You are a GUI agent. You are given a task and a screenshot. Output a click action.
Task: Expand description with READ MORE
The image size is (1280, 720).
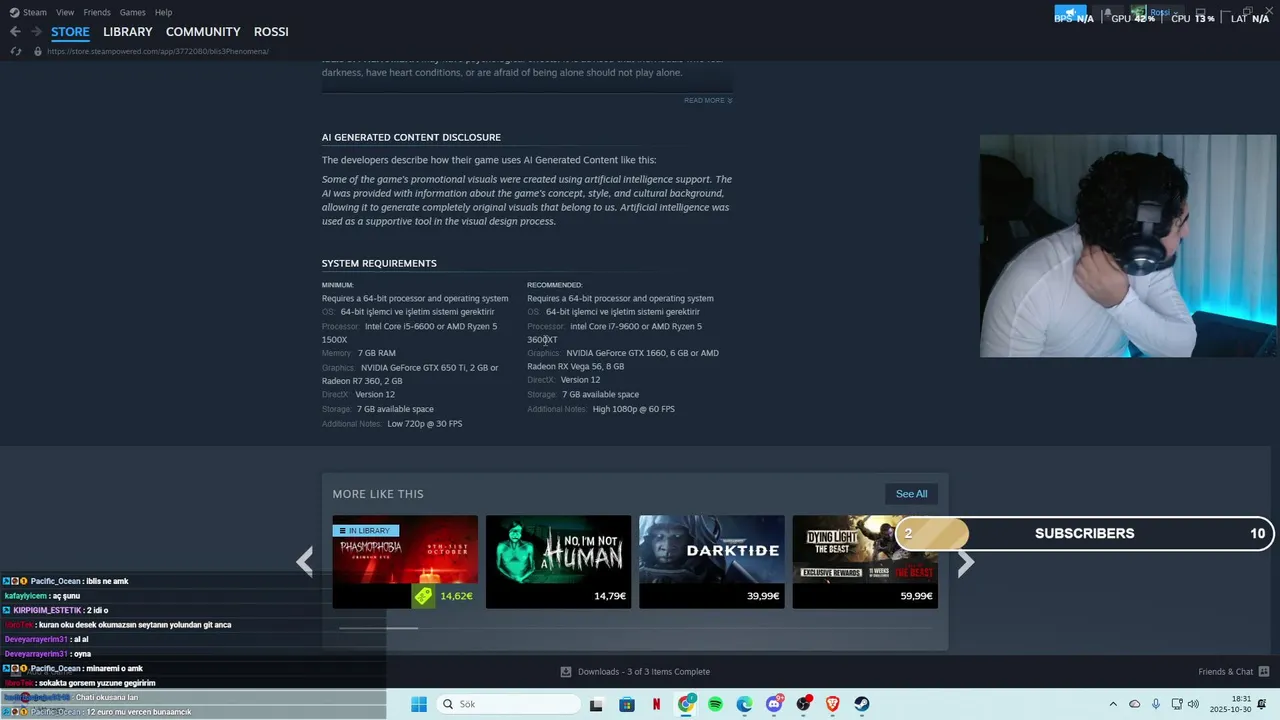coord(708,100)
